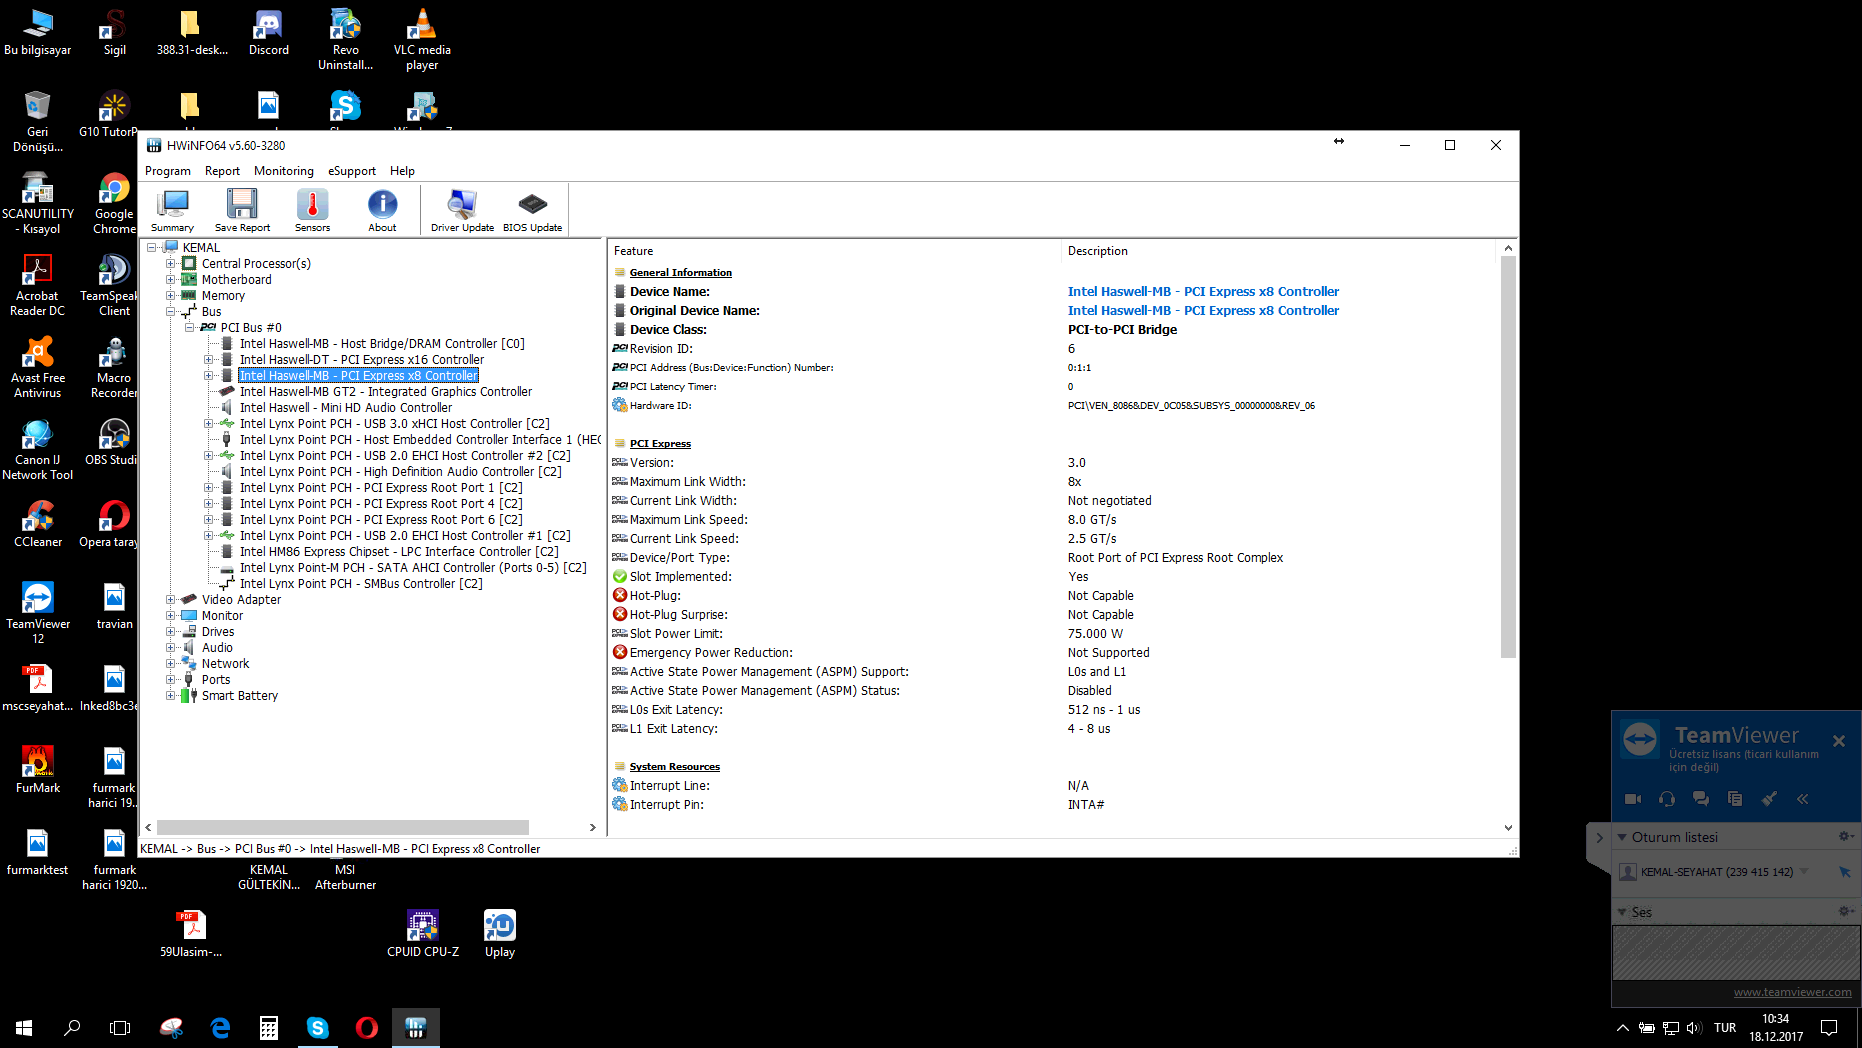Screen dimensions: 1862x1048
Task: Open the FurMark desktop icon
Action: point(38,770)
